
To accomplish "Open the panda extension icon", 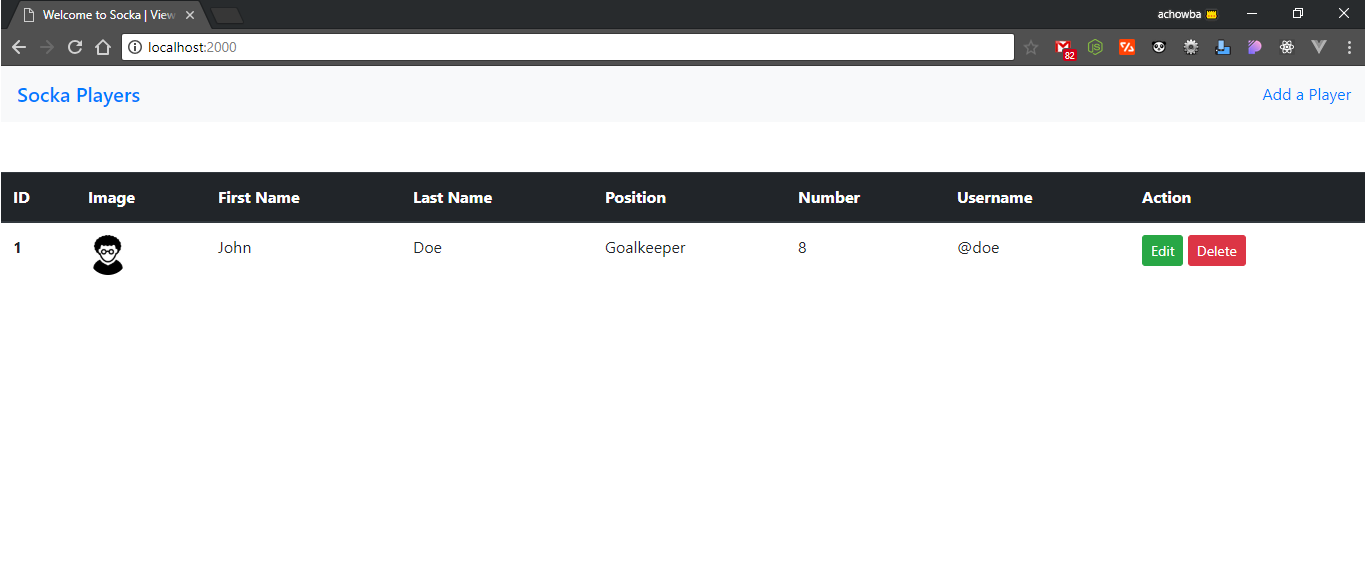I will (1159, 47).
